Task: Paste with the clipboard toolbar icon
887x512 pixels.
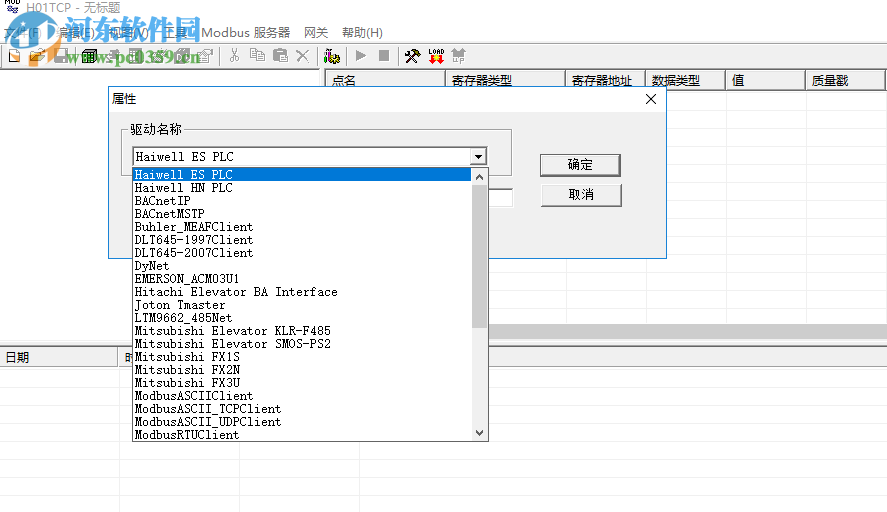Action: click(x=280, y=55)
